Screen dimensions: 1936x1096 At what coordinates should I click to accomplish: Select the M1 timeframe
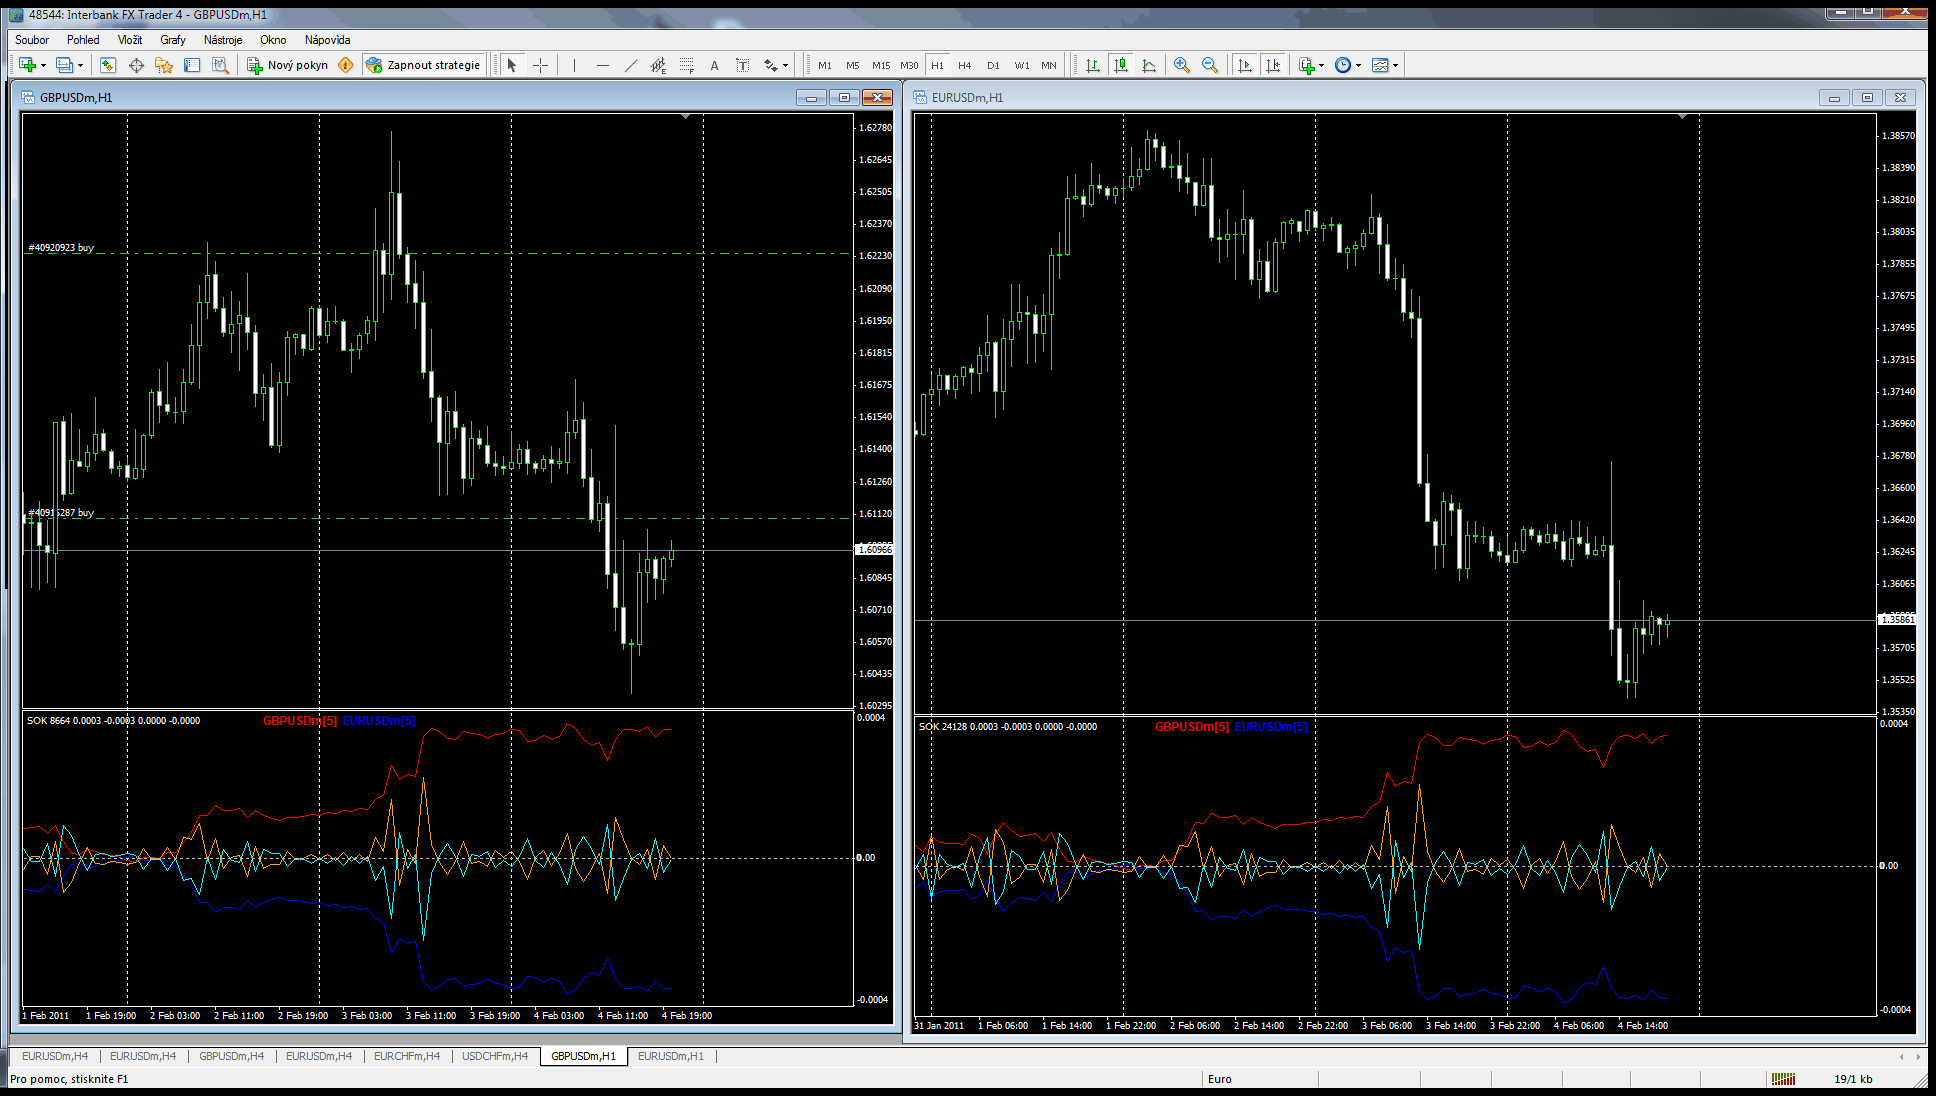[x=825, y=65]
